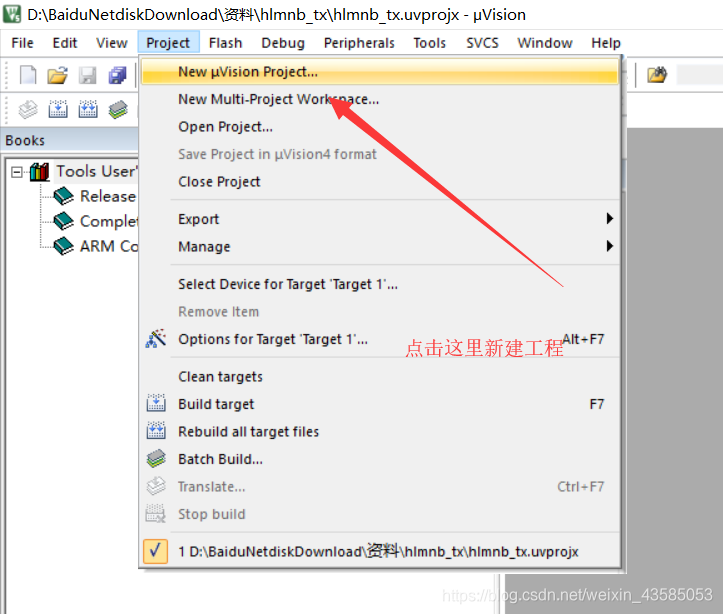The image size is (723, 614).
Task: Choose Options for Target 'Target 1'...
Action: pos(380,339)
